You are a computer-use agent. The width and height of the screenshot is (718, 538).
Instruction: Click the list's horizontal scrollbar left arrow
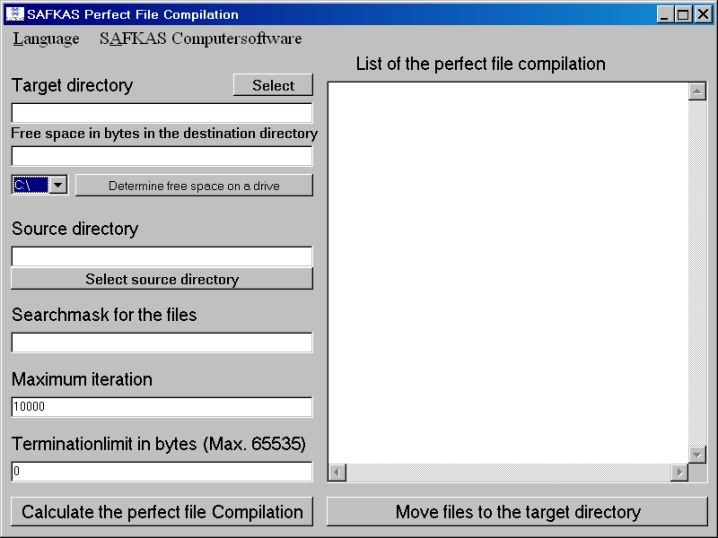pyautogui.click(x=338, y=471)
